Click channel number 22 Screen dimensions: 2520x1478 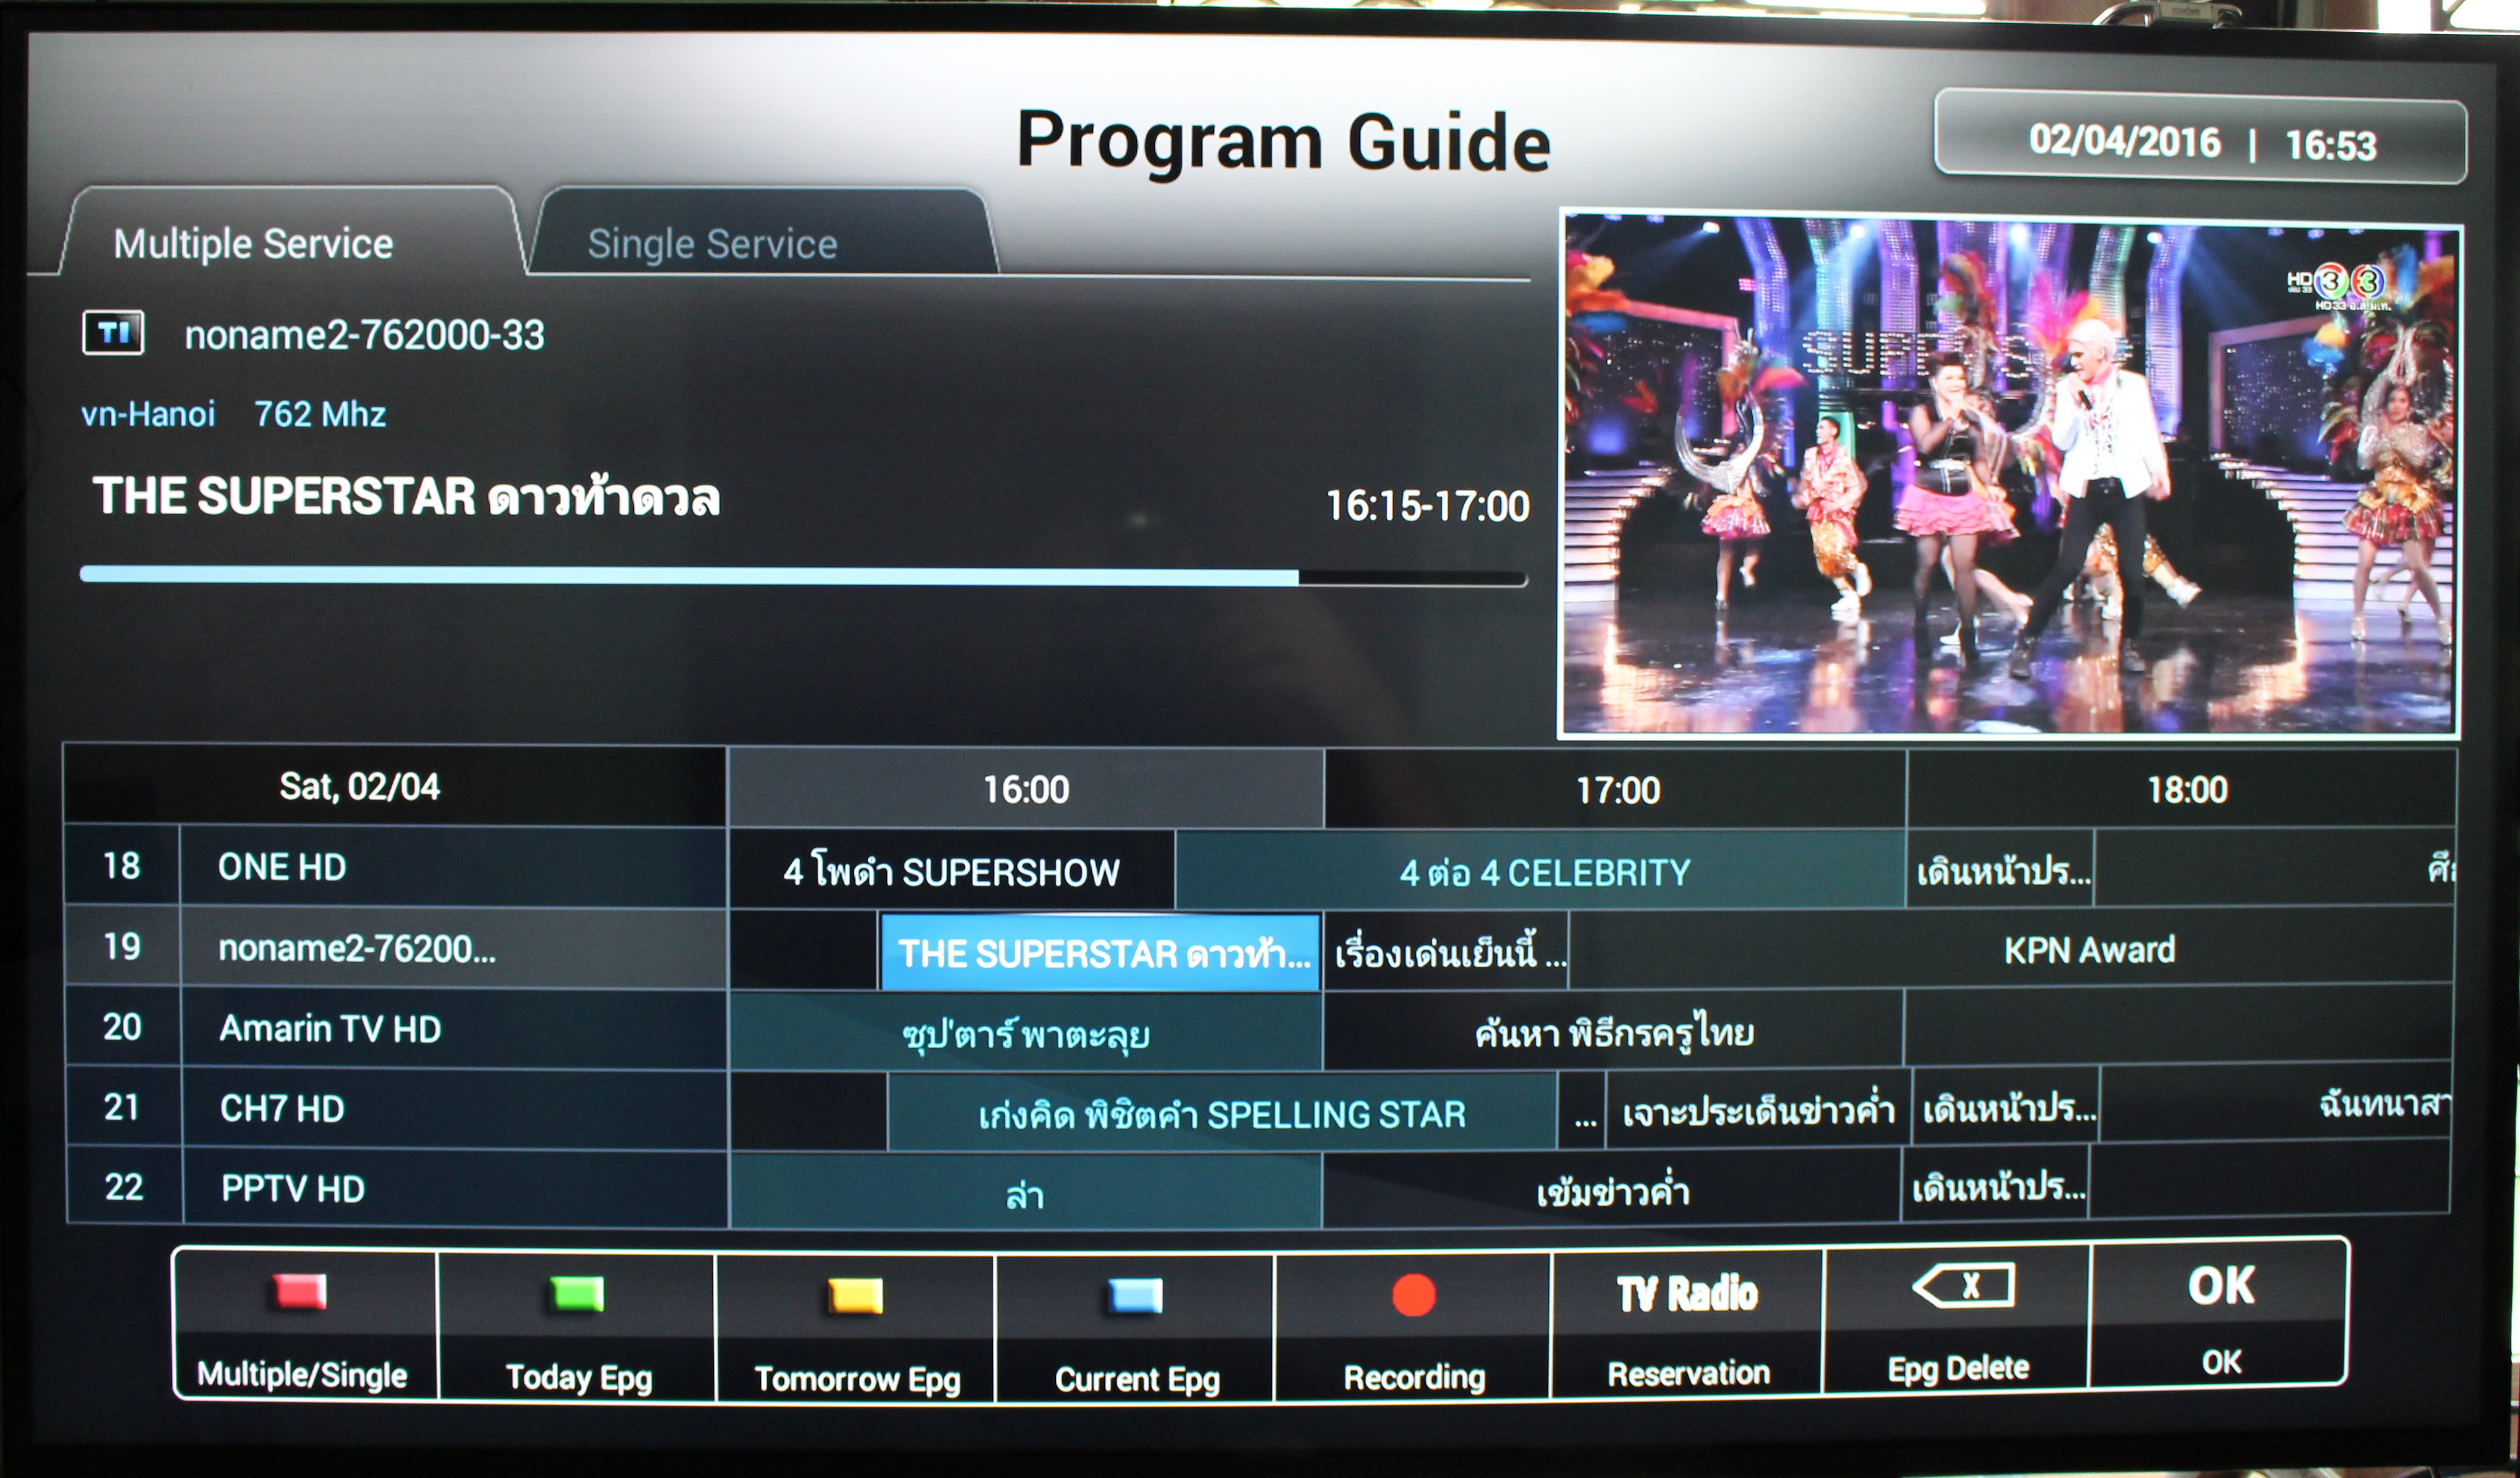pyautogui.click(x=124, y=1187)
